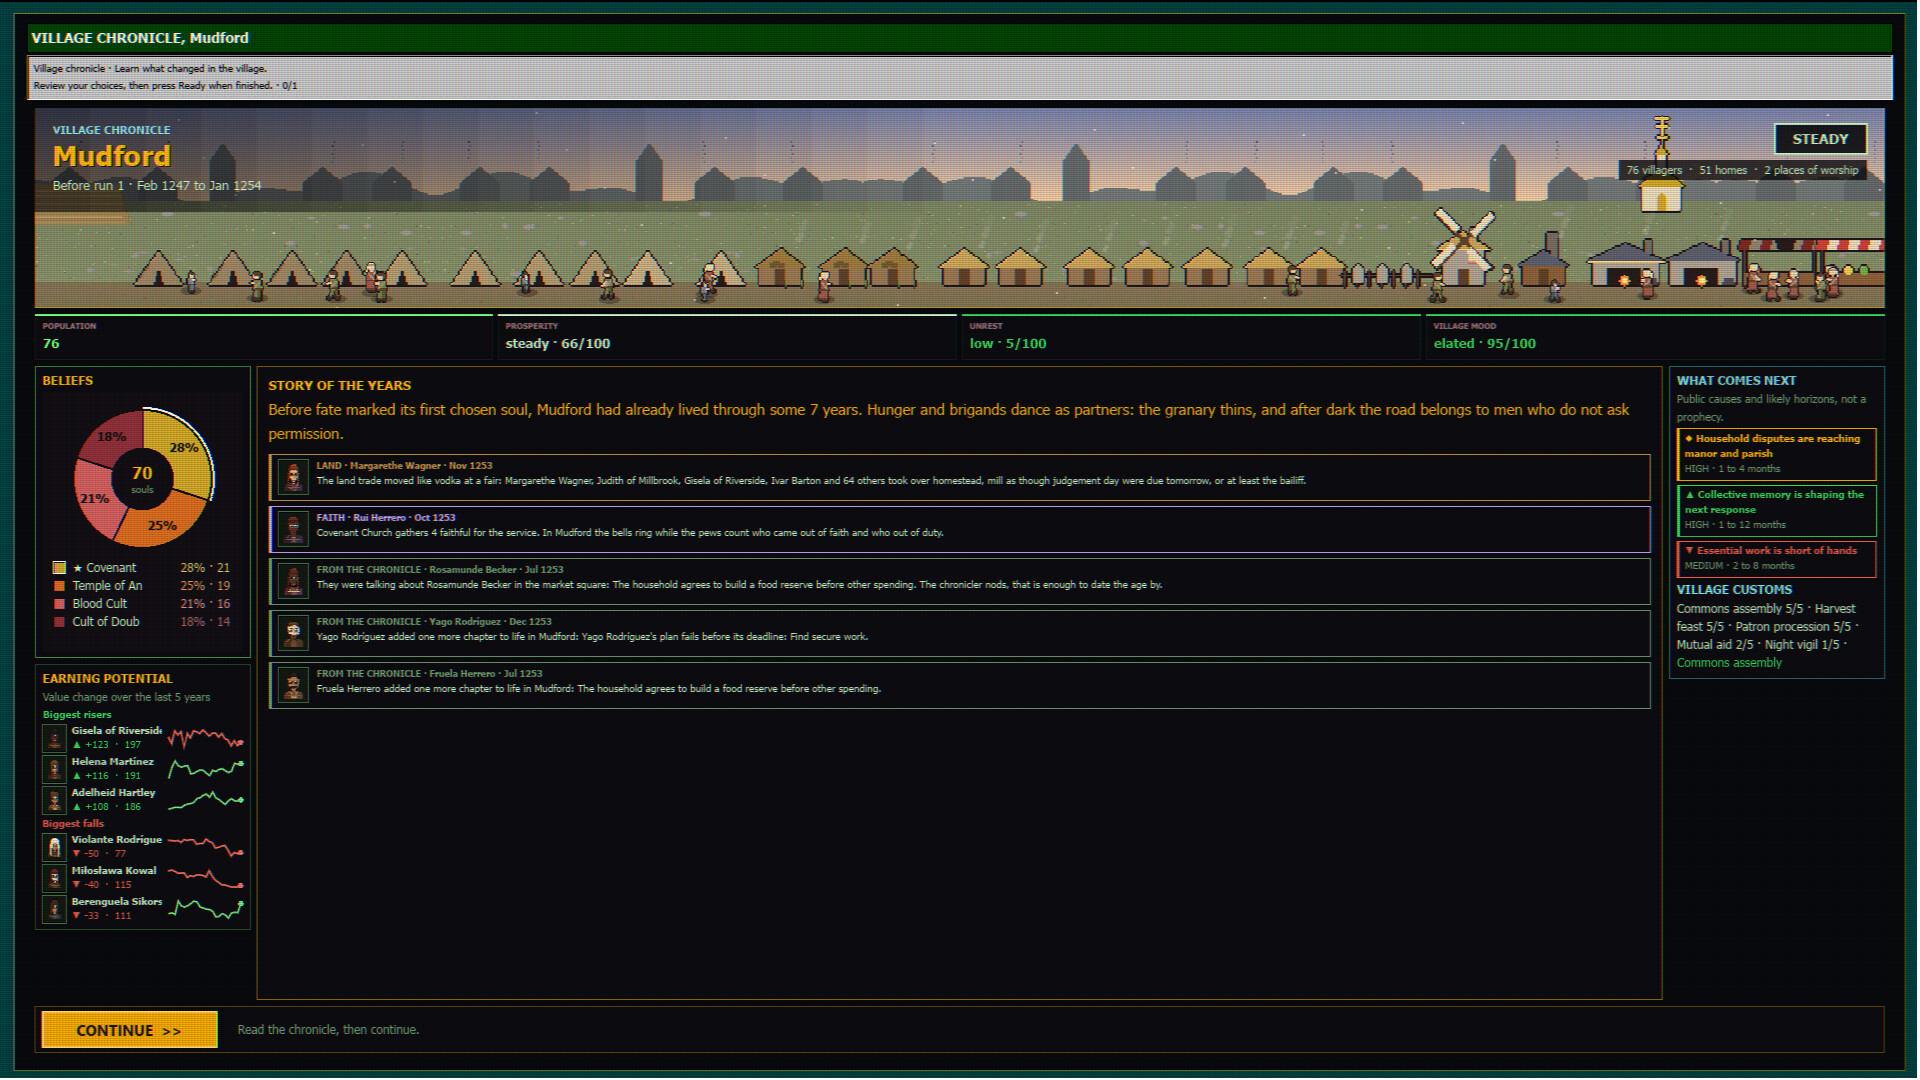Click the CONTINUE >> button
Image resolution: width=1920 pixels, height=1080 pixels.
[129, 1030]
